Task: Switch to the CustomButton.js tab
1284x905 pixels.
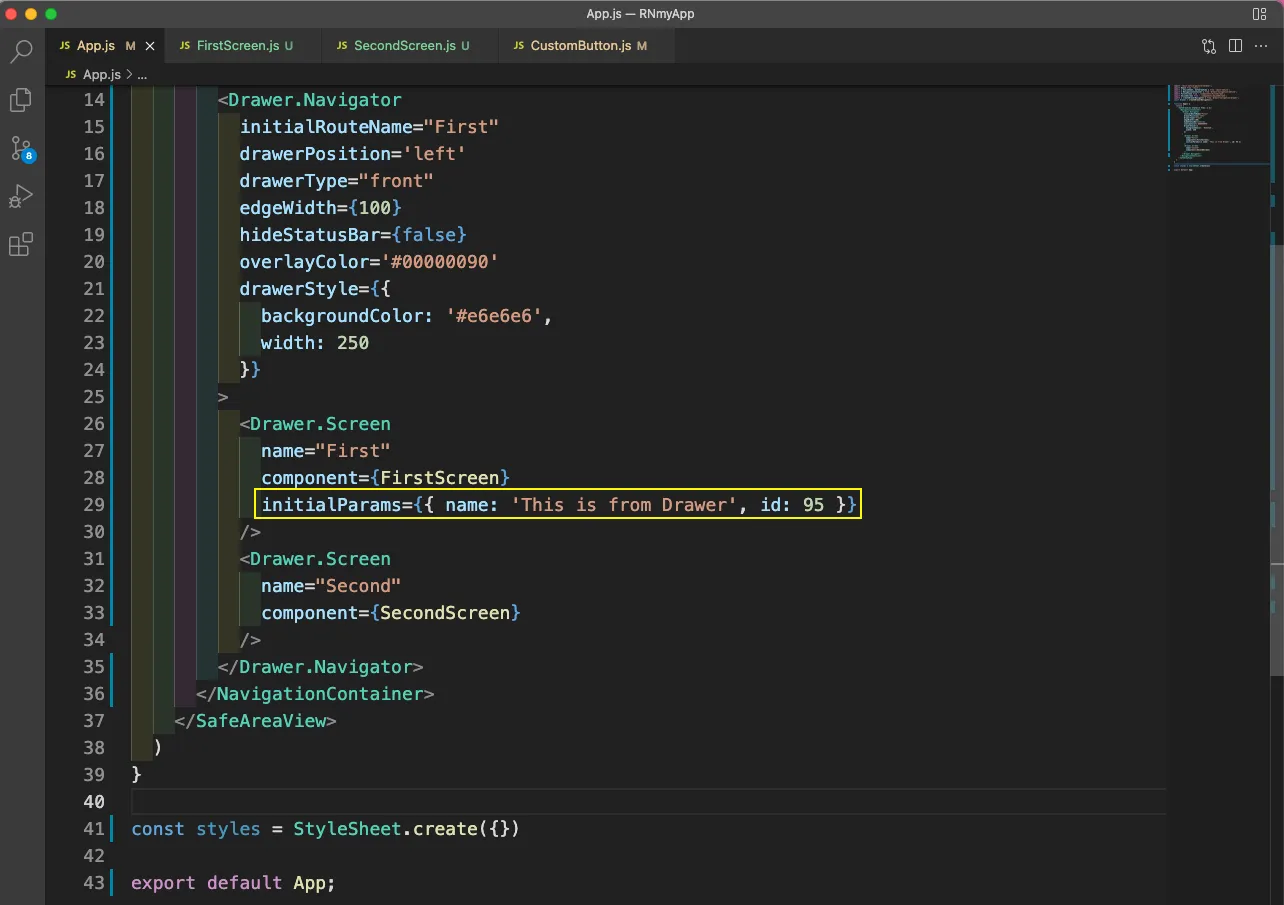Action: [x=587, y=46]
